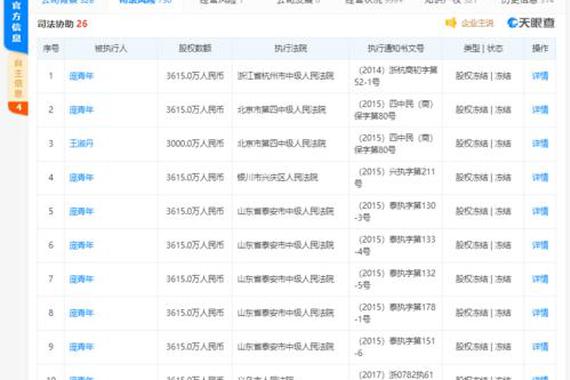Select serial number 6 cell
Viewport: 570px width, 380px height.
[51, 245]
